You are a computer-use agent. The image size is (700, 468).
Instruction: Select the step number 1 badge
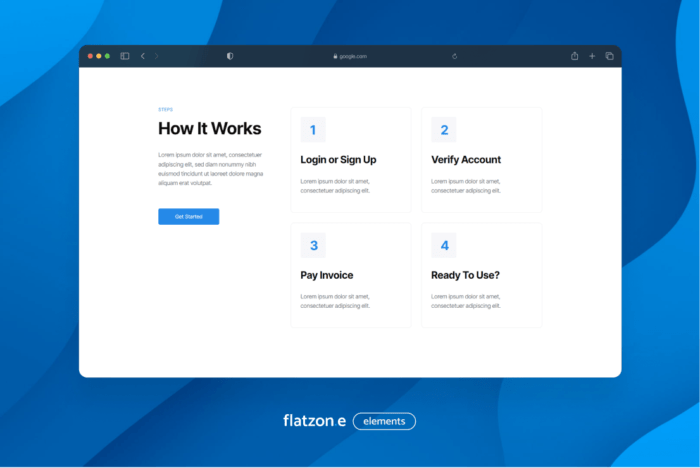pyautogui.click(x=313, y=130)
